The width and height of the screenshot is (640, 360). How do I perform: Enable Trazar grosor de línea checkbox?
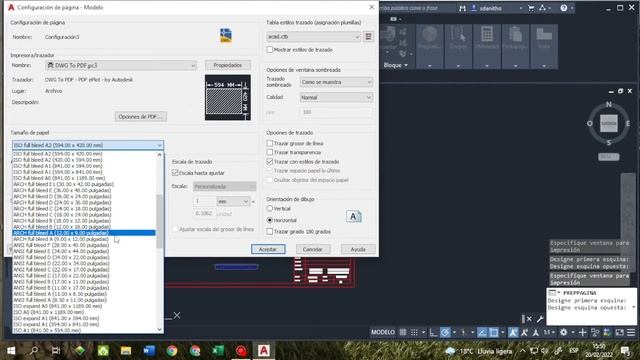[269, 143]
